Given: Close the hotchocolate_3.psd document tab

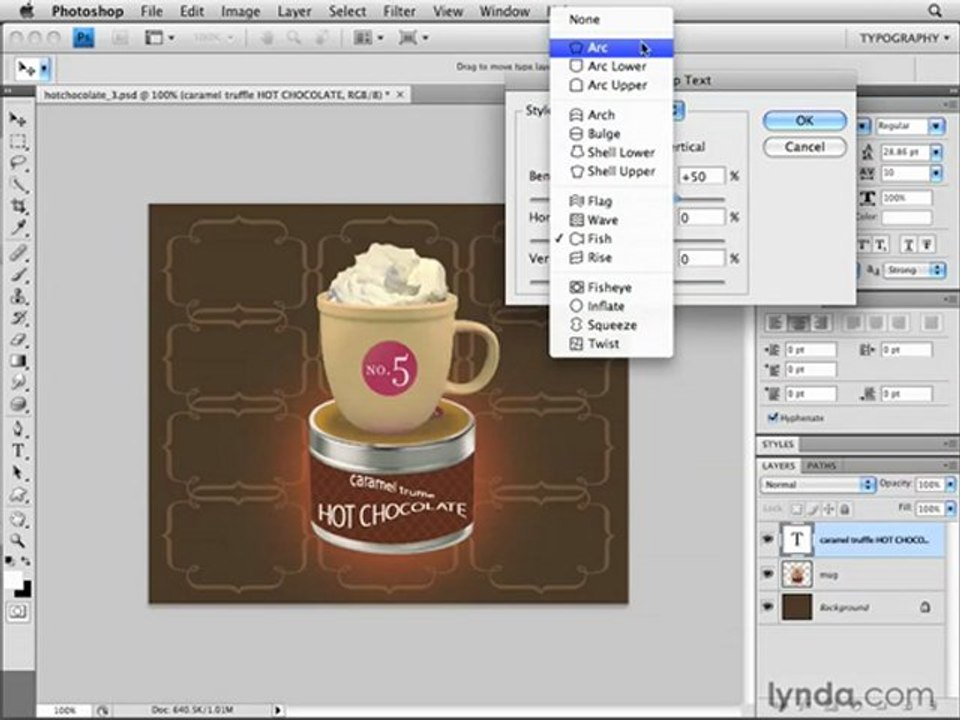Looking at the screenshot, I should click(x=400, y=94).
